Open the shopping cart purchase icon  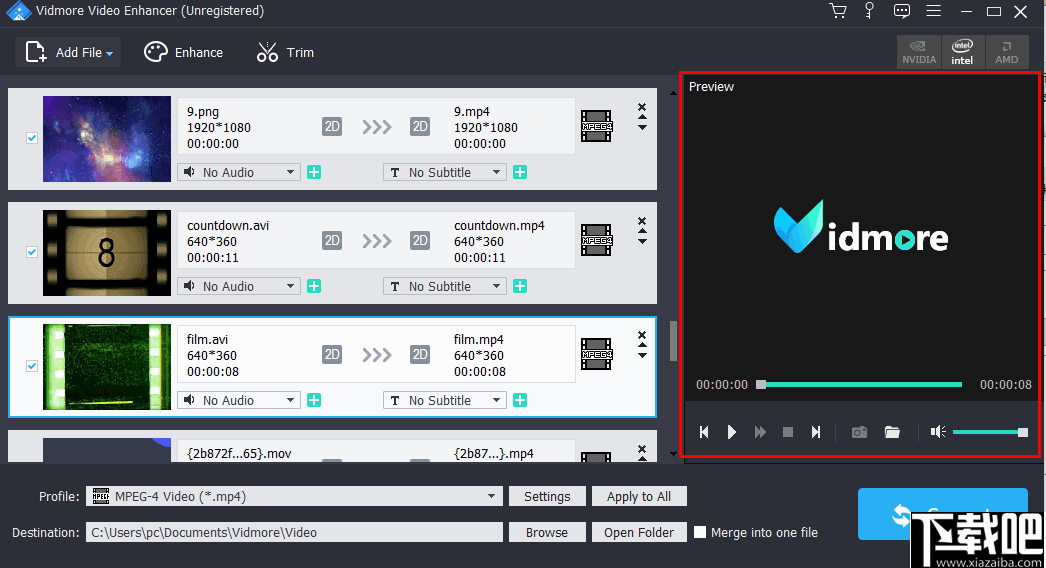[x=838, y=11]
